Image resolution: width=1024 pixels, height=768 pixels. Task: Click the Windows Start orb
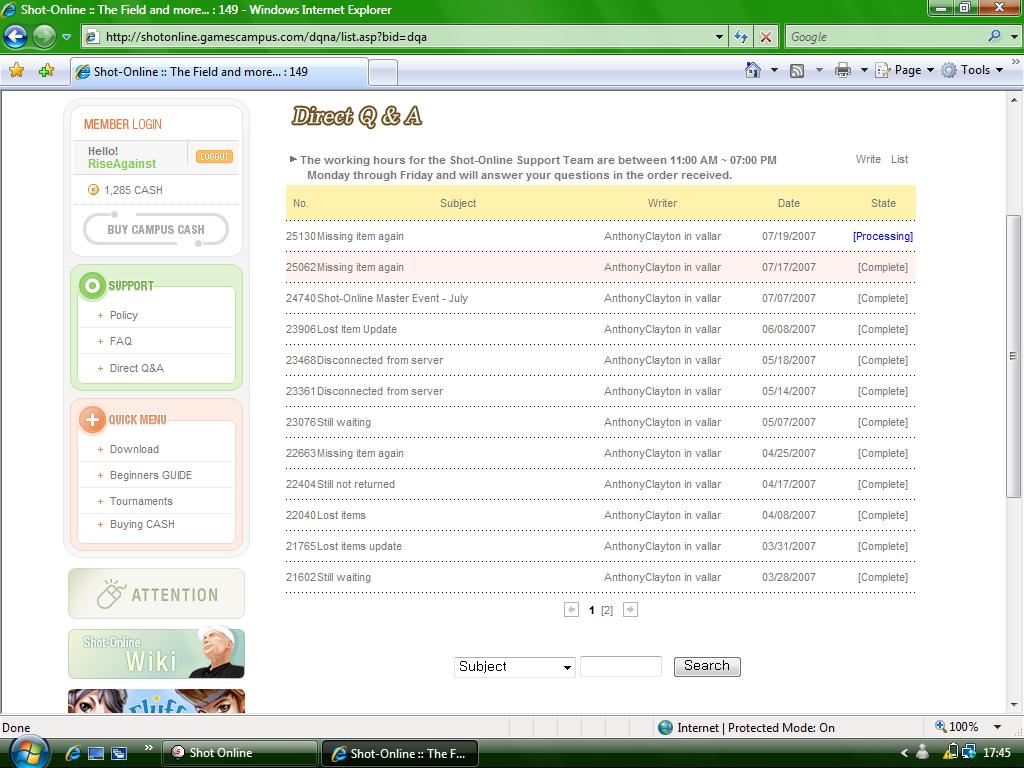tap(27, 752)
